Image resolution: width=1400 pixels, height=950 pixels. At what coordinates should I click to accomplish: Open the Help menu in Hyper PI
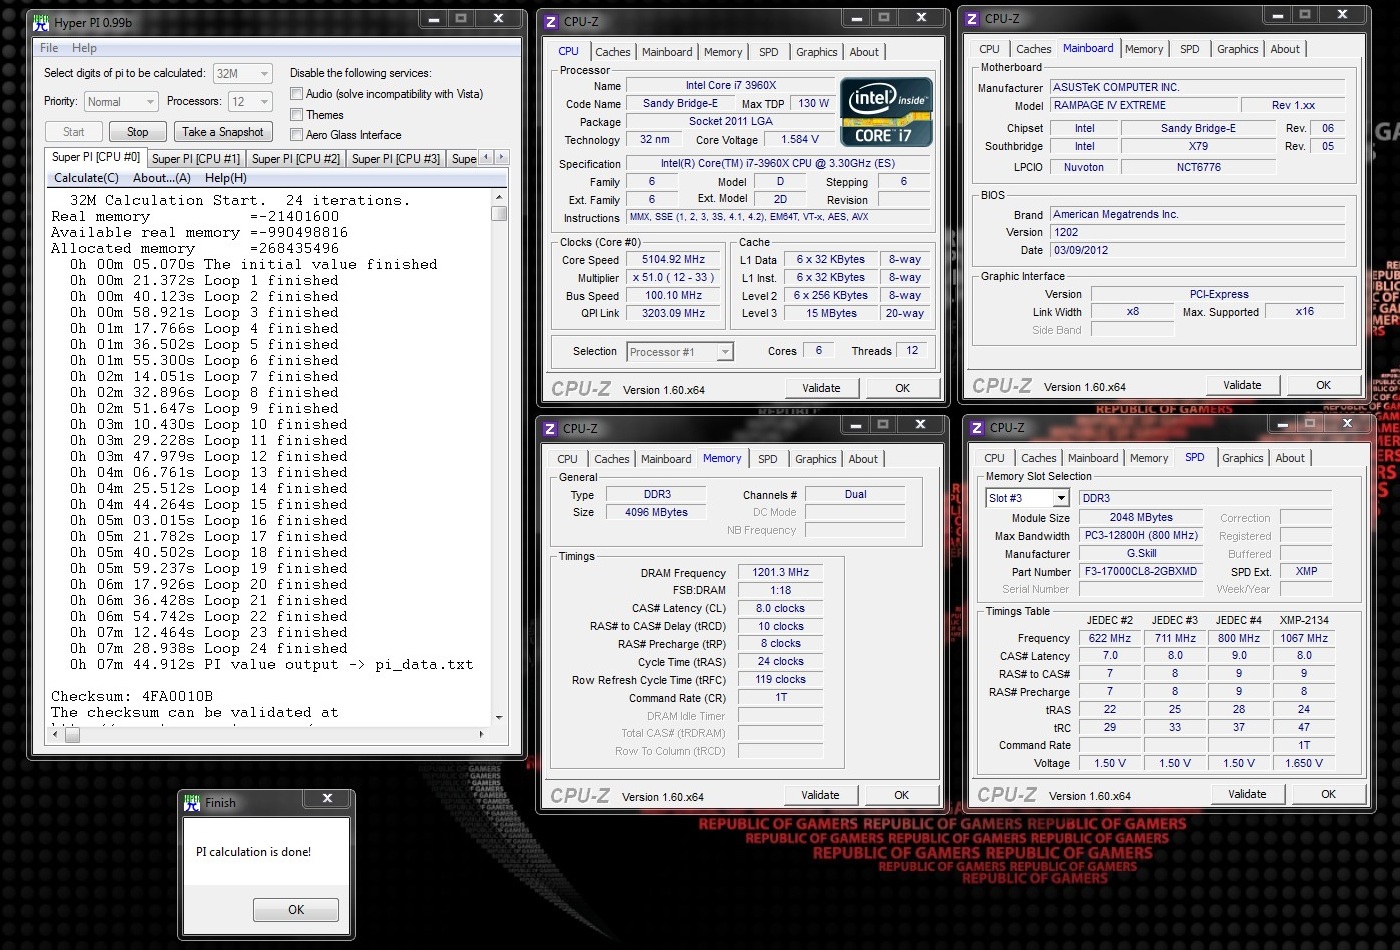[84, 48]
